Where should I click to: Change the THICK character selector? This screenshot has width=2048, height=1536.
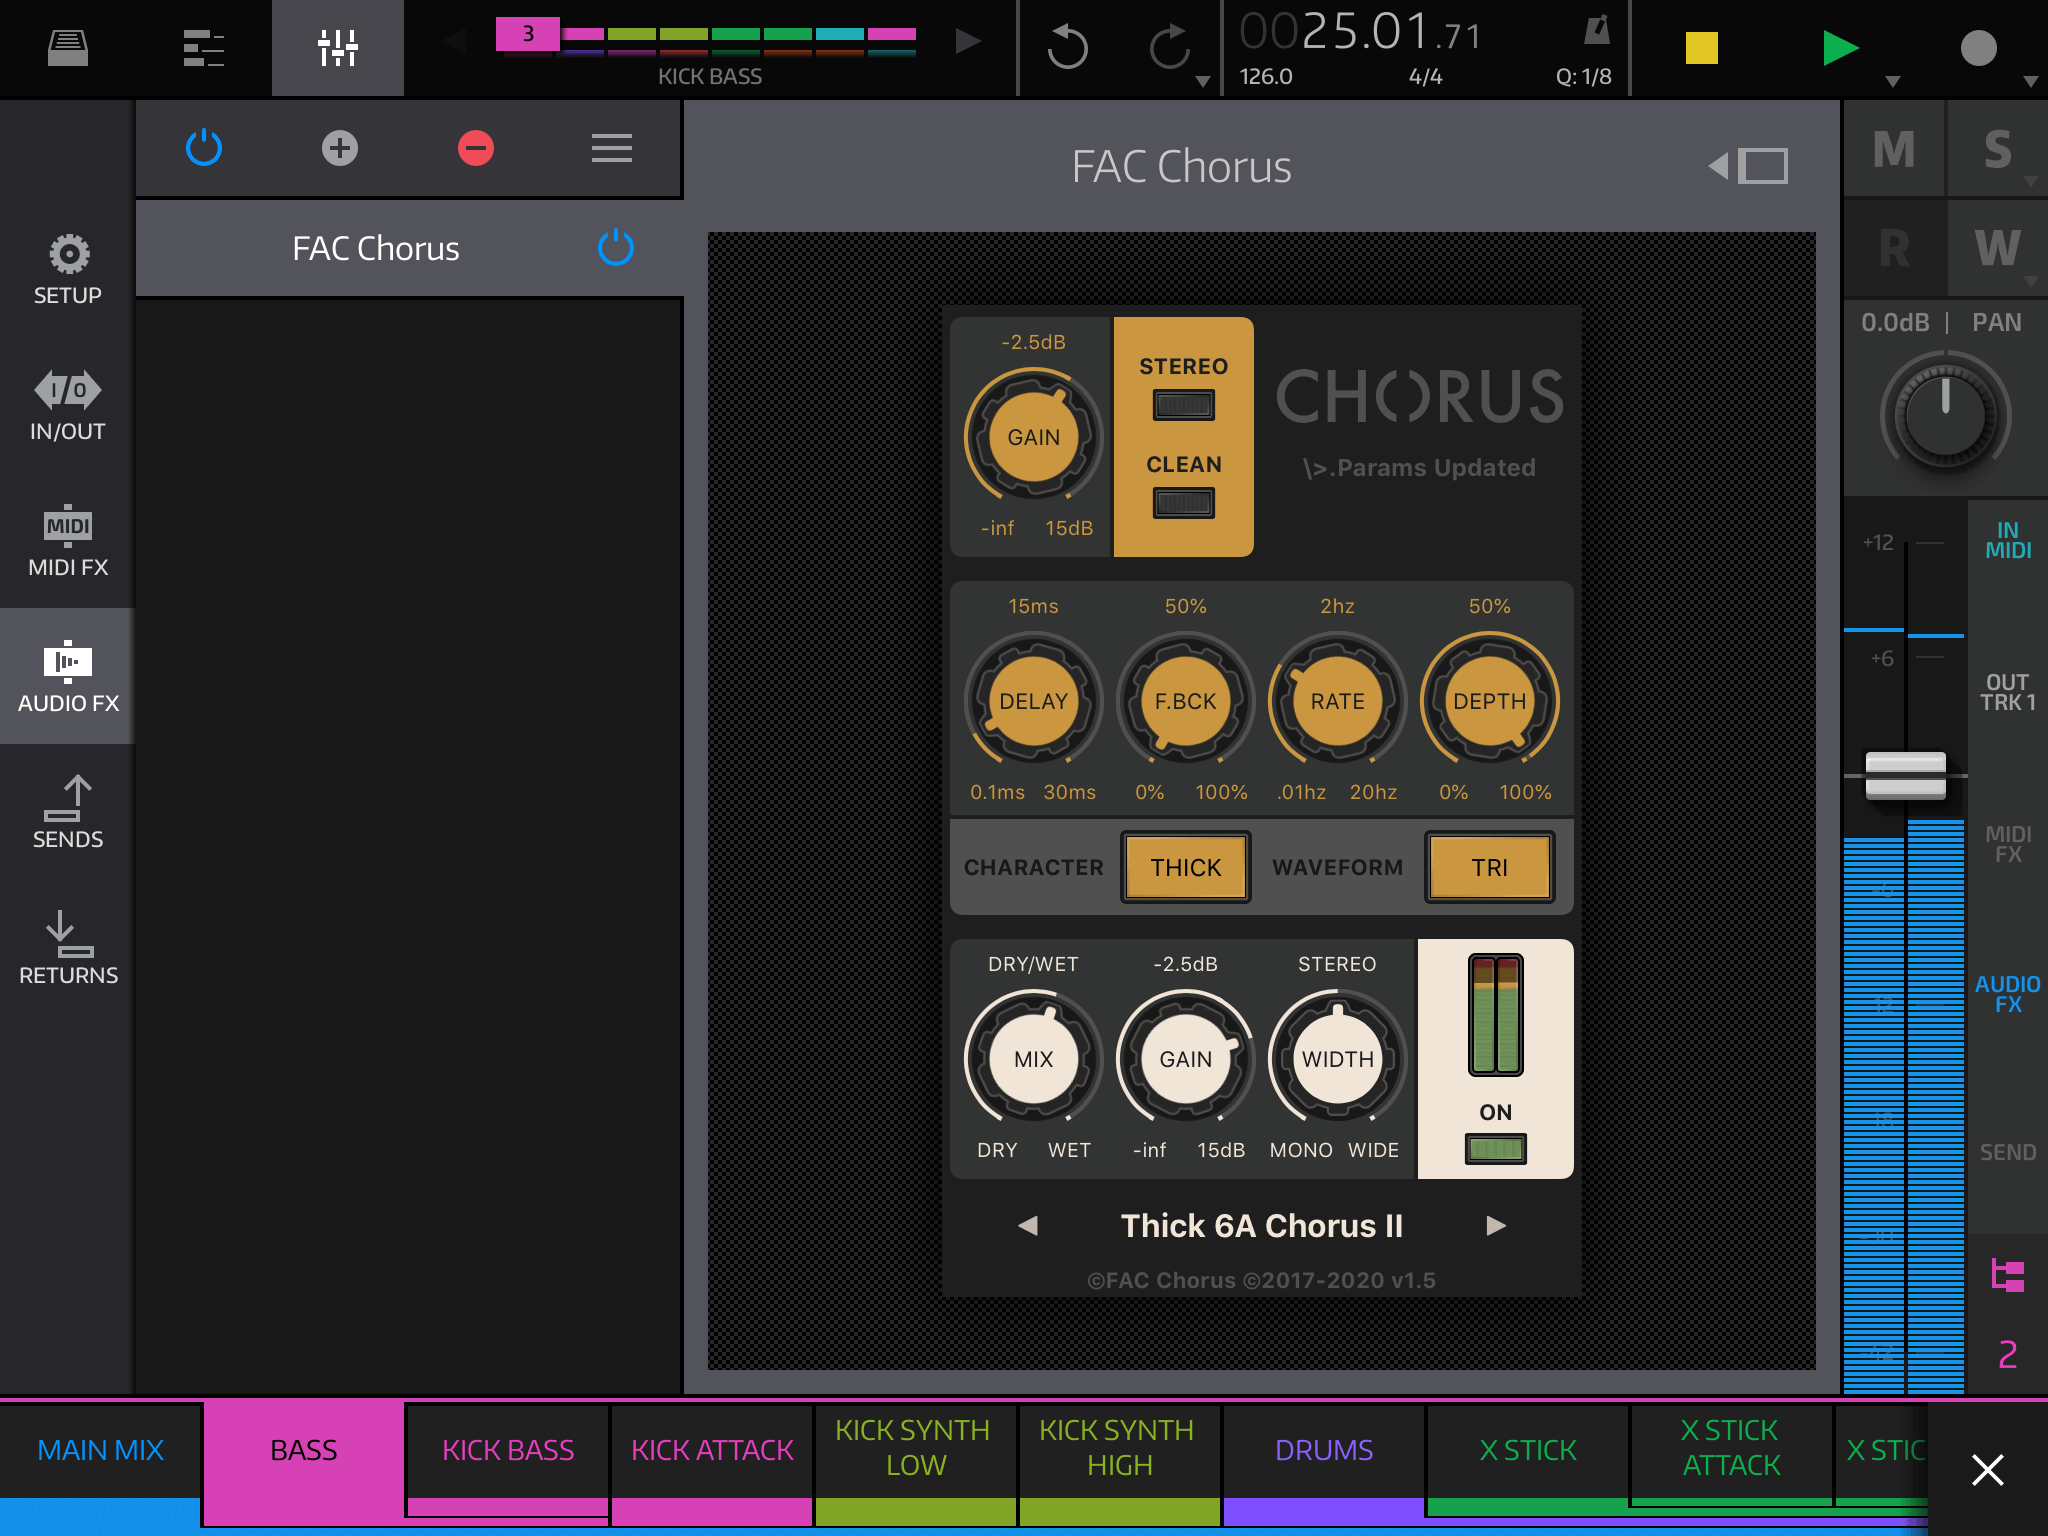(1186, 867)
